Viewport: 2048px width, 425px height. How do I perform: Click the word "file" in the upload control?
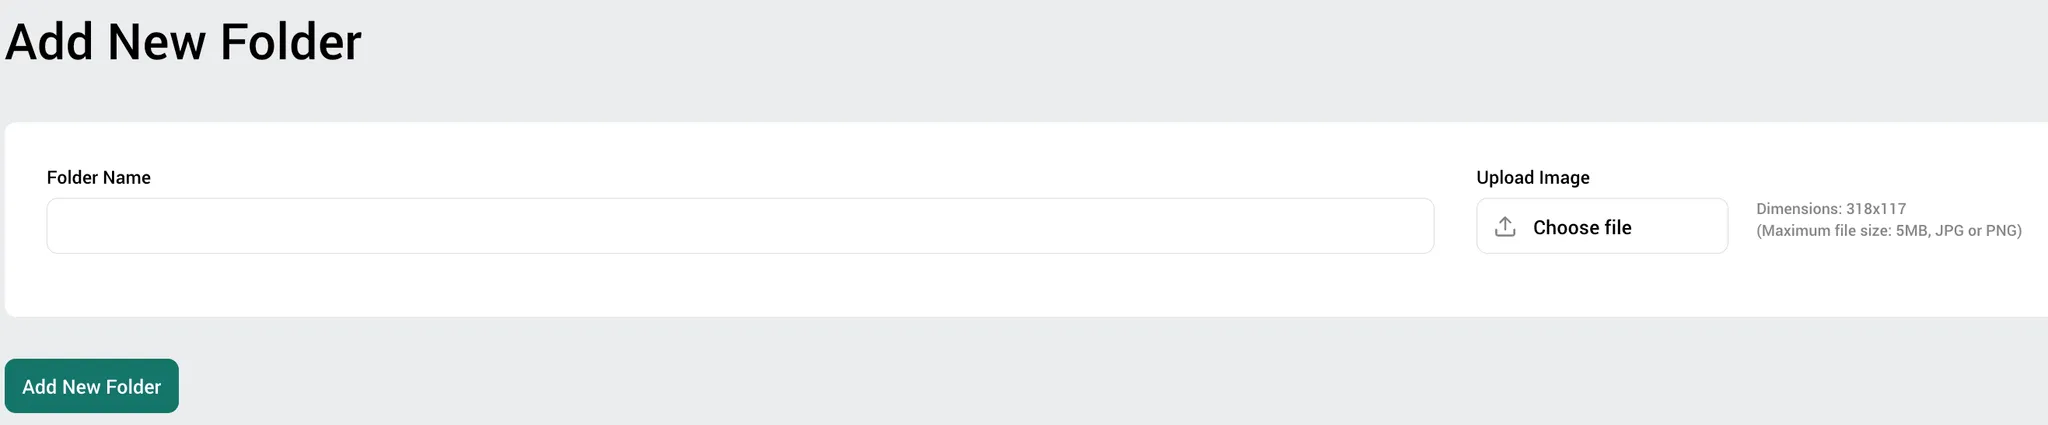(x=1617, y=228)
